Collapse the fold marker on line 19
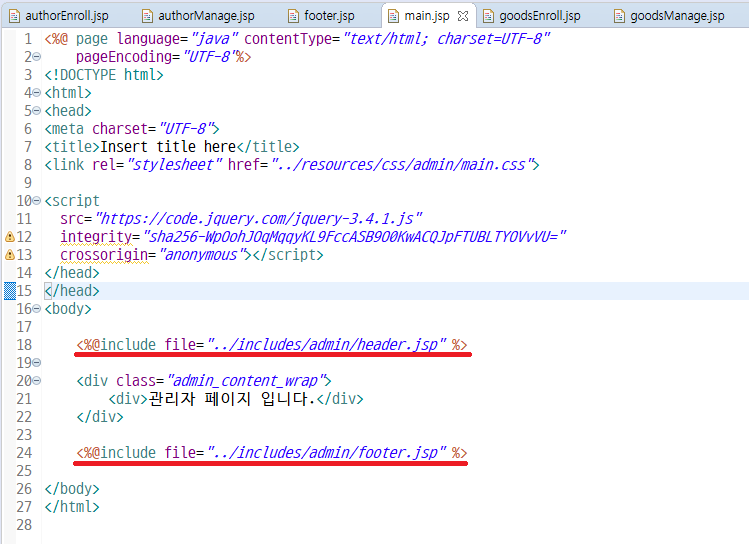Image resolution: width=749 pixels, height=544 pixels. [x=37, y=363]
